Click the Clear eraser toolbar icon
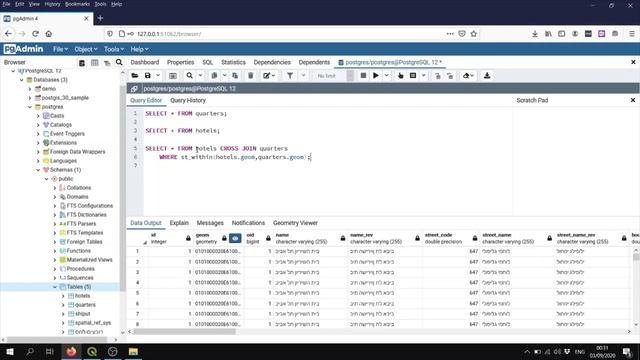640x360 pixels. pyautogui.click(x=468, y=76)
